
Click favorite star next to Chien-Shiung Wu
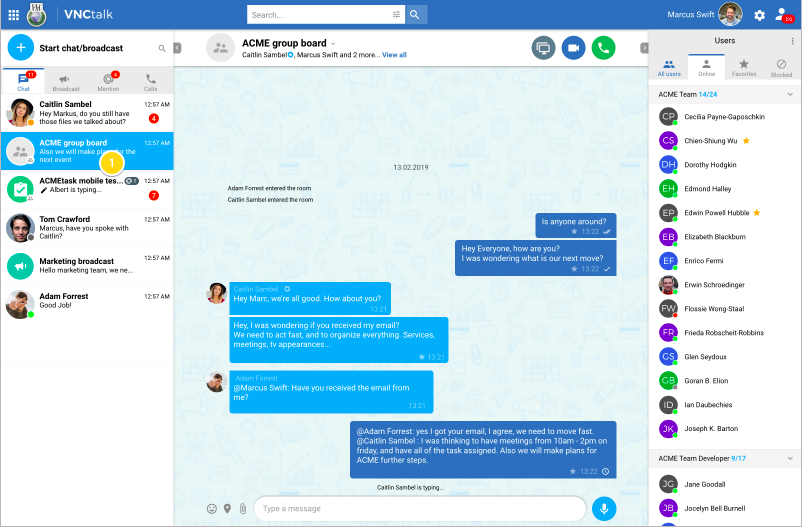[x=747, y=140]
